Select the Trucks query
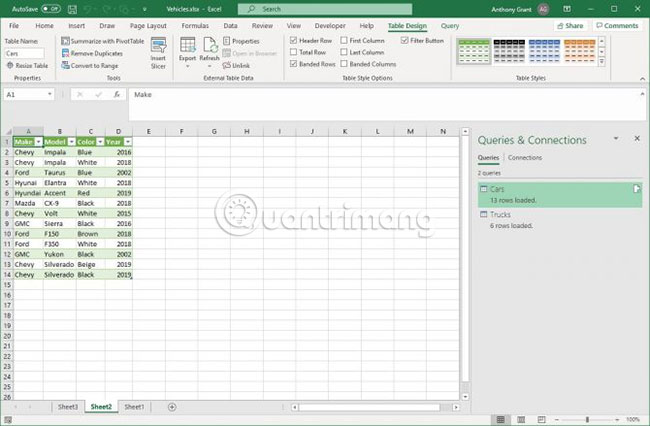Viewport: 650px width, 426px height. coord(560,220)
